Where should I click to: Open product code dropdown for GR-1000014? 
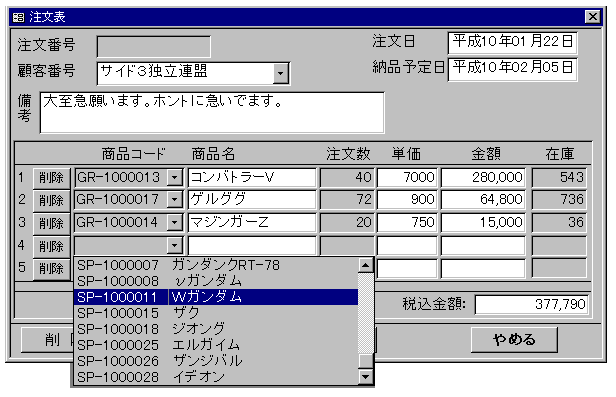point(174,223)
